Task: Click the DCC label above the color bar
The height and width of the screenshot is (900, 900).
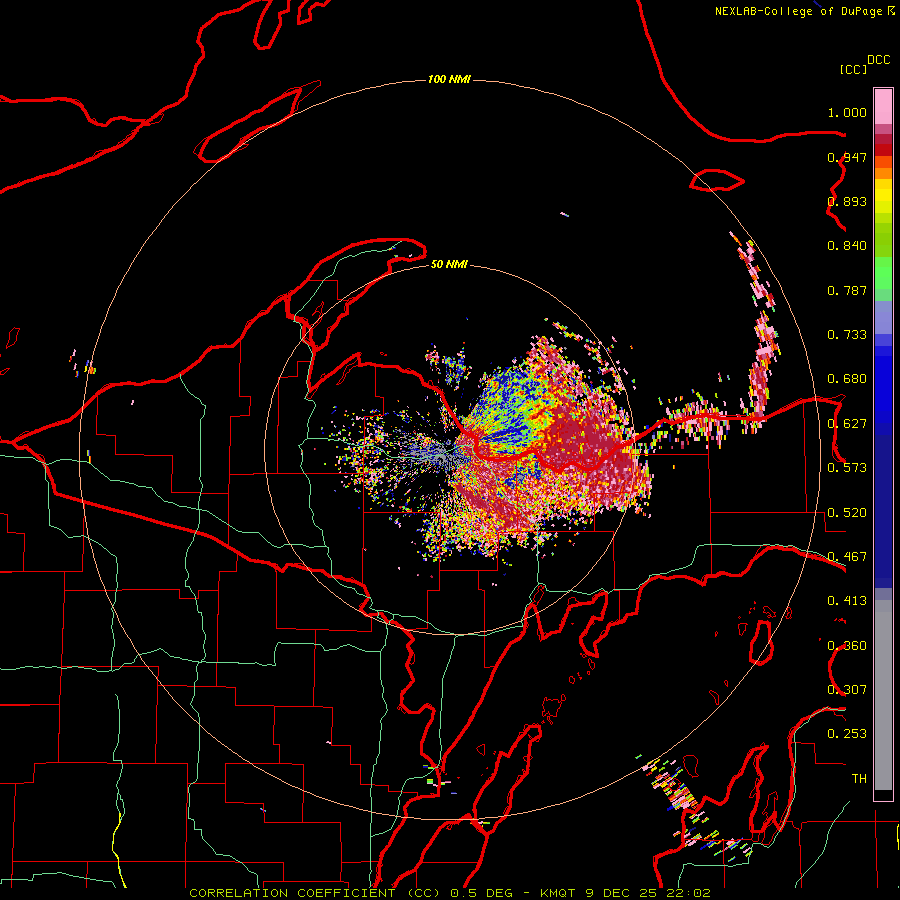Action: 878,60
